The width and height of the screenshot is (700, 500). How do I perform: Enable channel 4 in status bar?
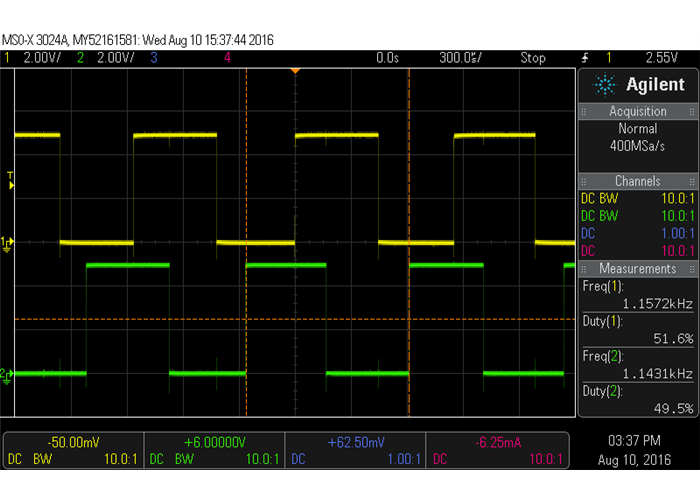tap(228, 58)
